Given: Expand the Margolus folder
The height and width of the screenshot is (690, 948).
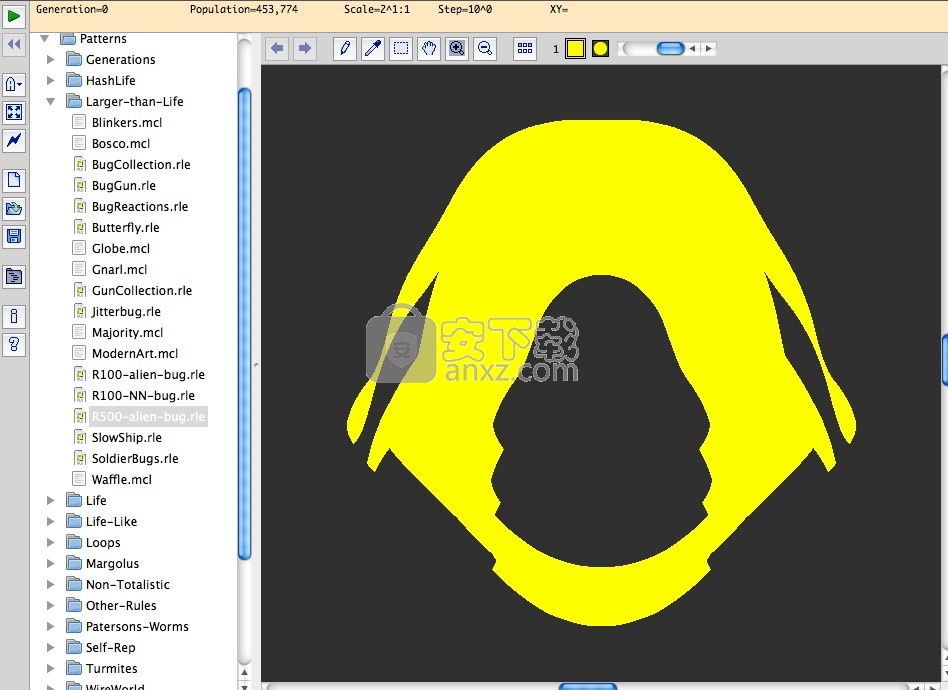Looking at the screenshot, I should [51, 564].
